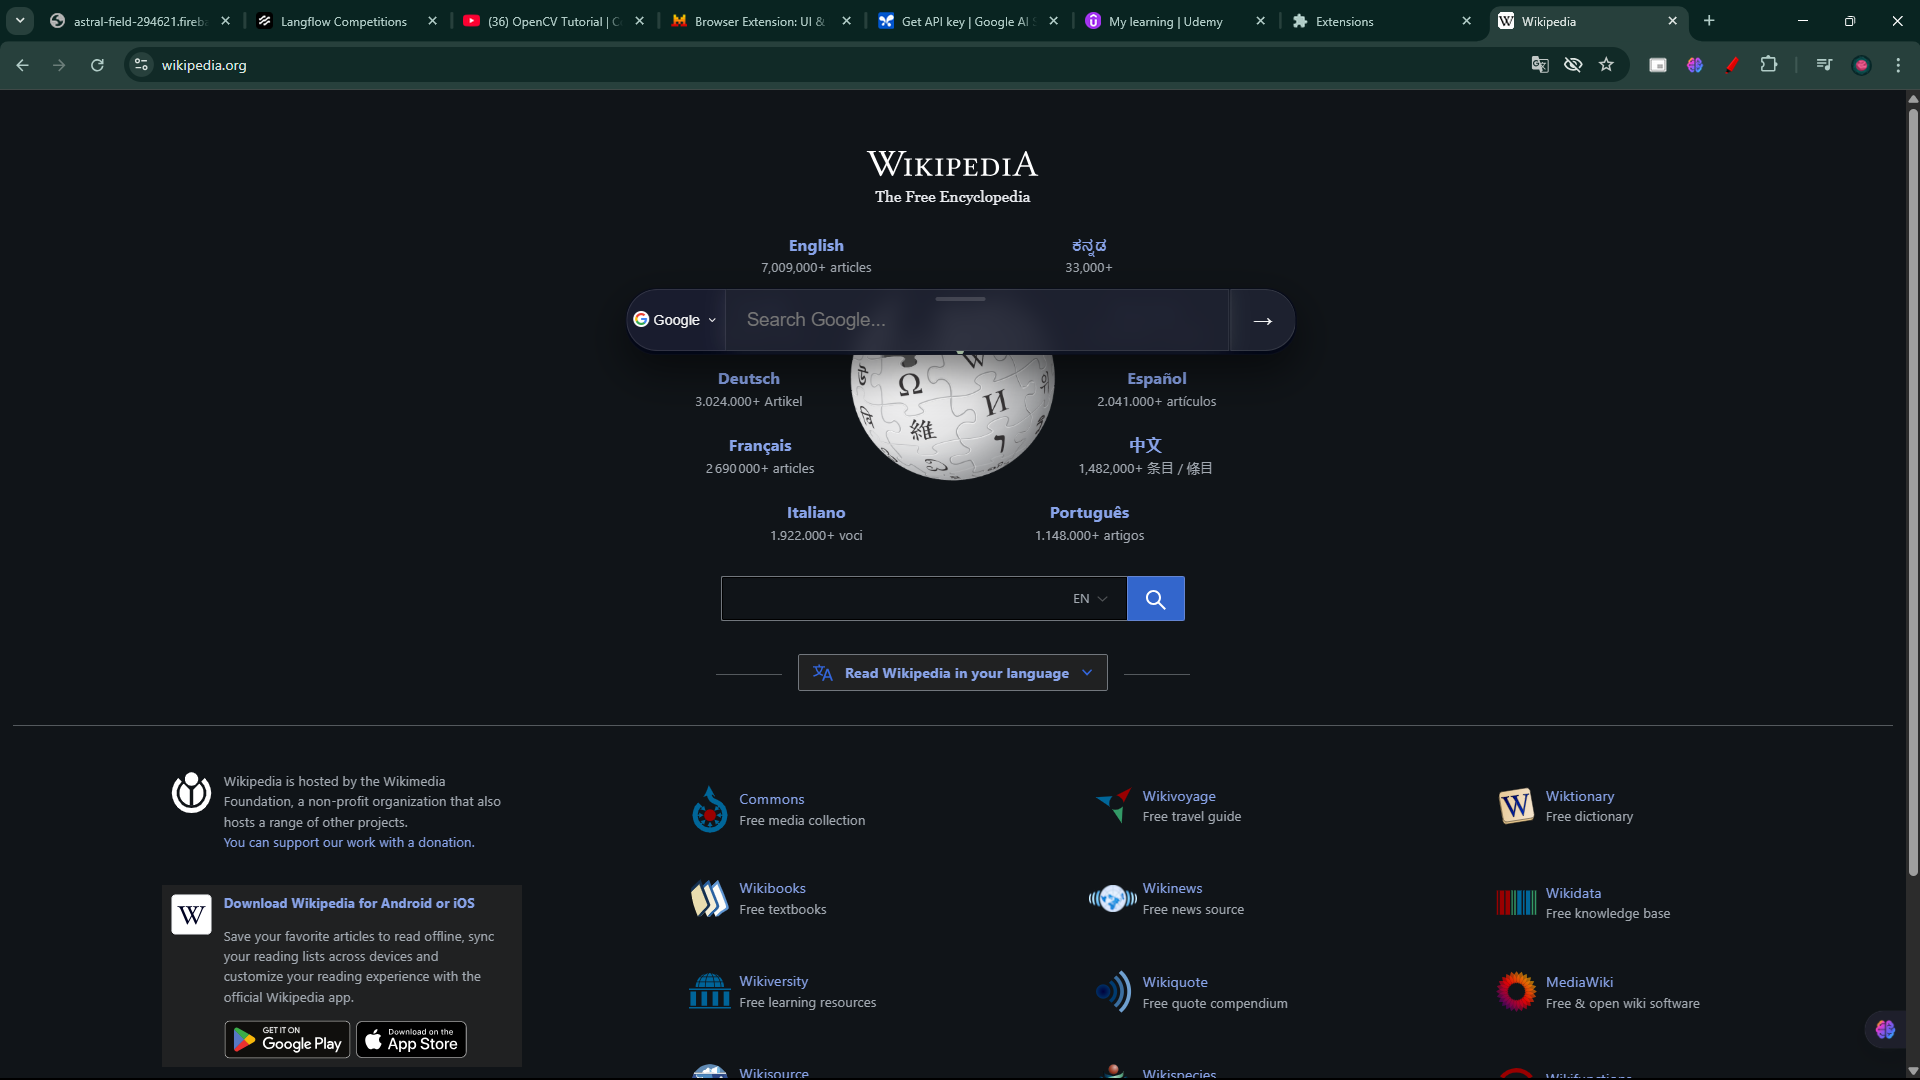Open the Deutsch Wikipedia link
1920x1080 pixels.
point(749,379)
